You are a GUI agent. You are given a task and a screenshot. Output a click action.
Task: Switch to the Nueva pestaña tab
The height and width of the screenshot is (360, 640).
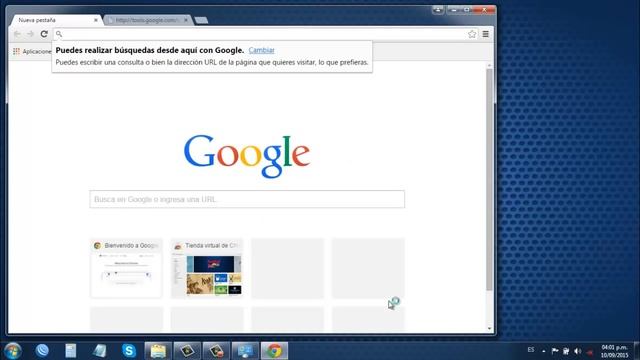point(55,20)
